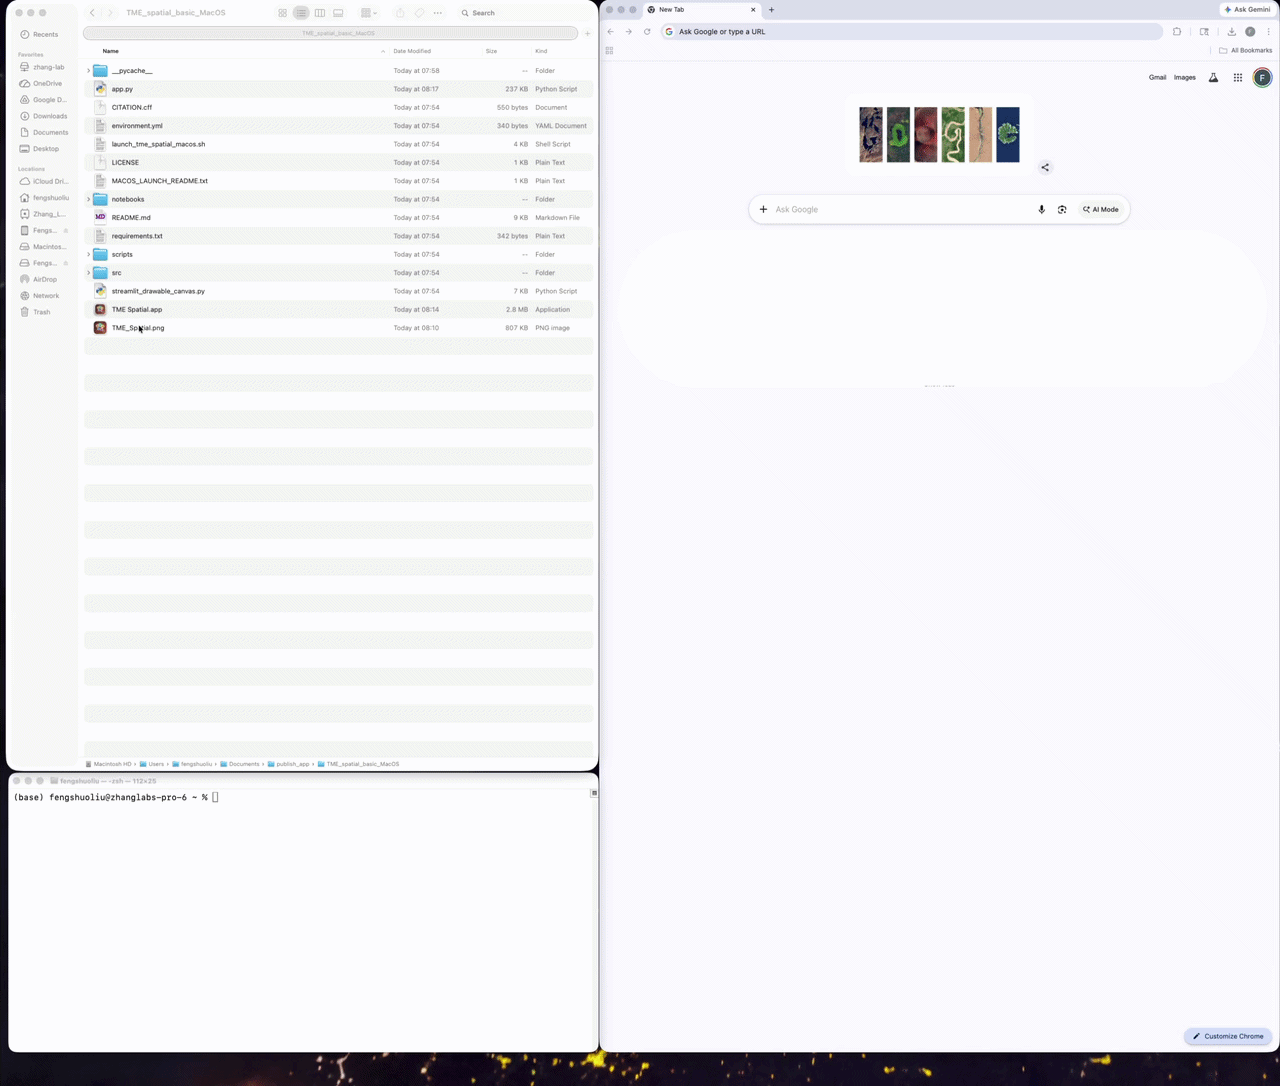1280x1086 pixels.
Task: Open the Google apps grid
Action: point(1238,77)
